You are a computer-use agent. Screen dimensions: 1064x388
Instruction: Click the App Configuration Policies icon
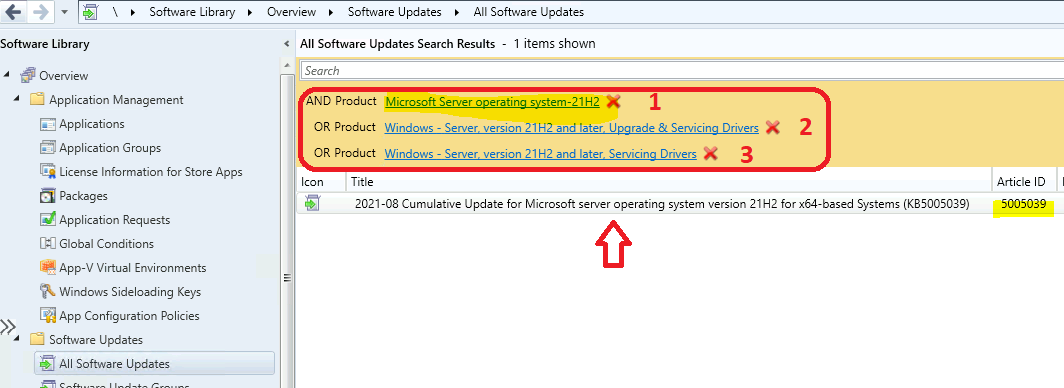coord(48,315)
